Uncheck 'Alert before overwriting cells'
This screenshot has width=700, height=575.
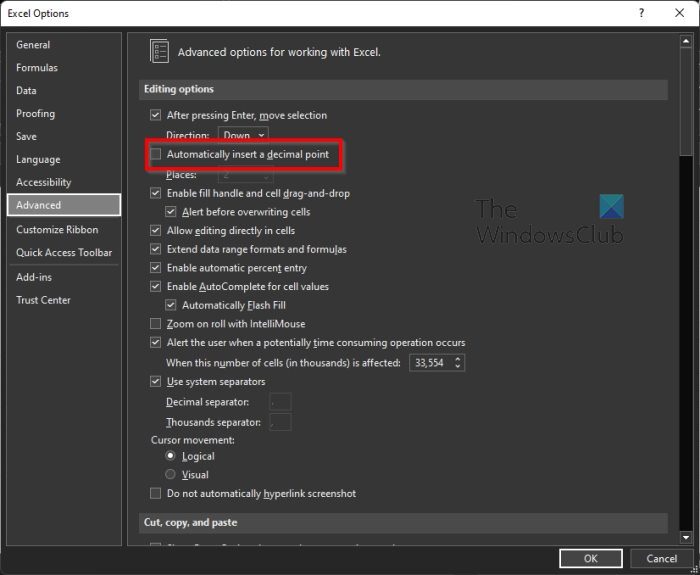(171, 212)
